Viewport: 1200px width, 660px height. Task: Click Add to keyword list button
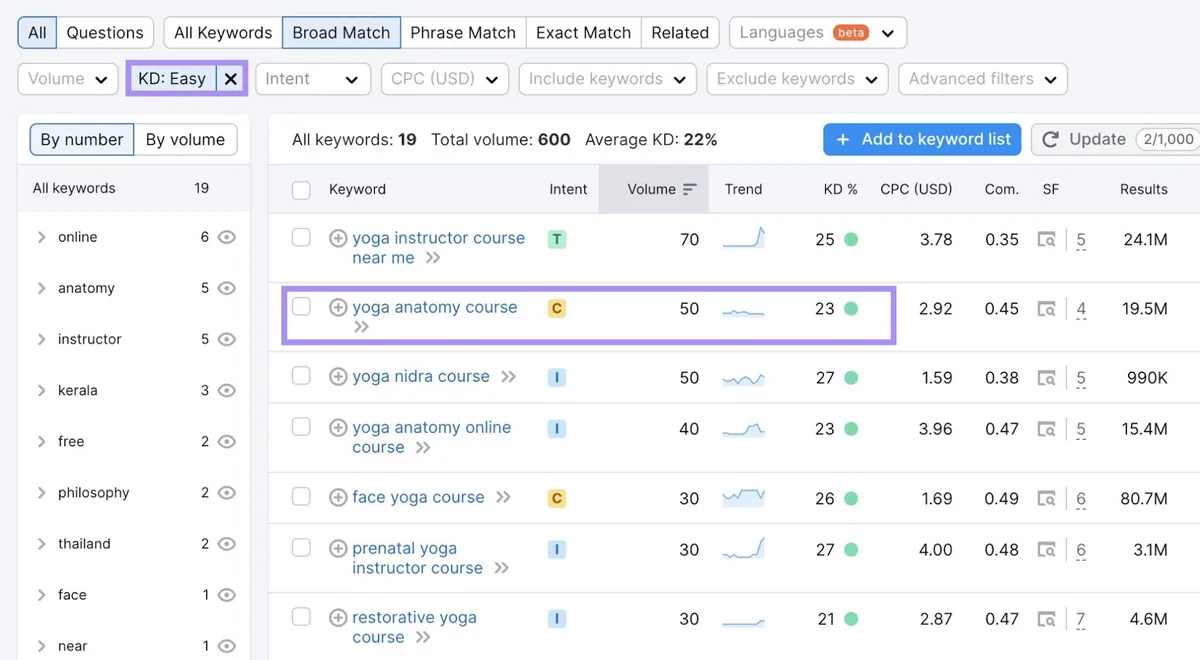pos(922,139)
